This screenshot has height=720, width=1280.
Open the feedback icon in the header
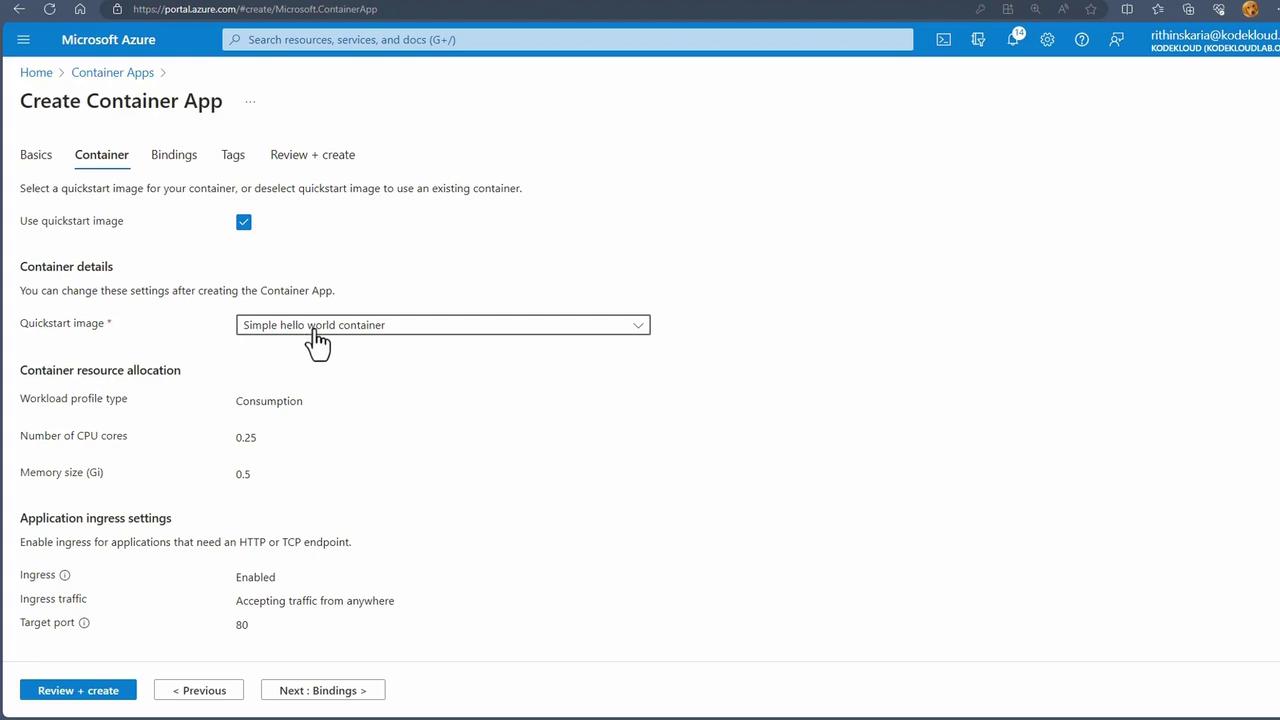click(1116, 40)
